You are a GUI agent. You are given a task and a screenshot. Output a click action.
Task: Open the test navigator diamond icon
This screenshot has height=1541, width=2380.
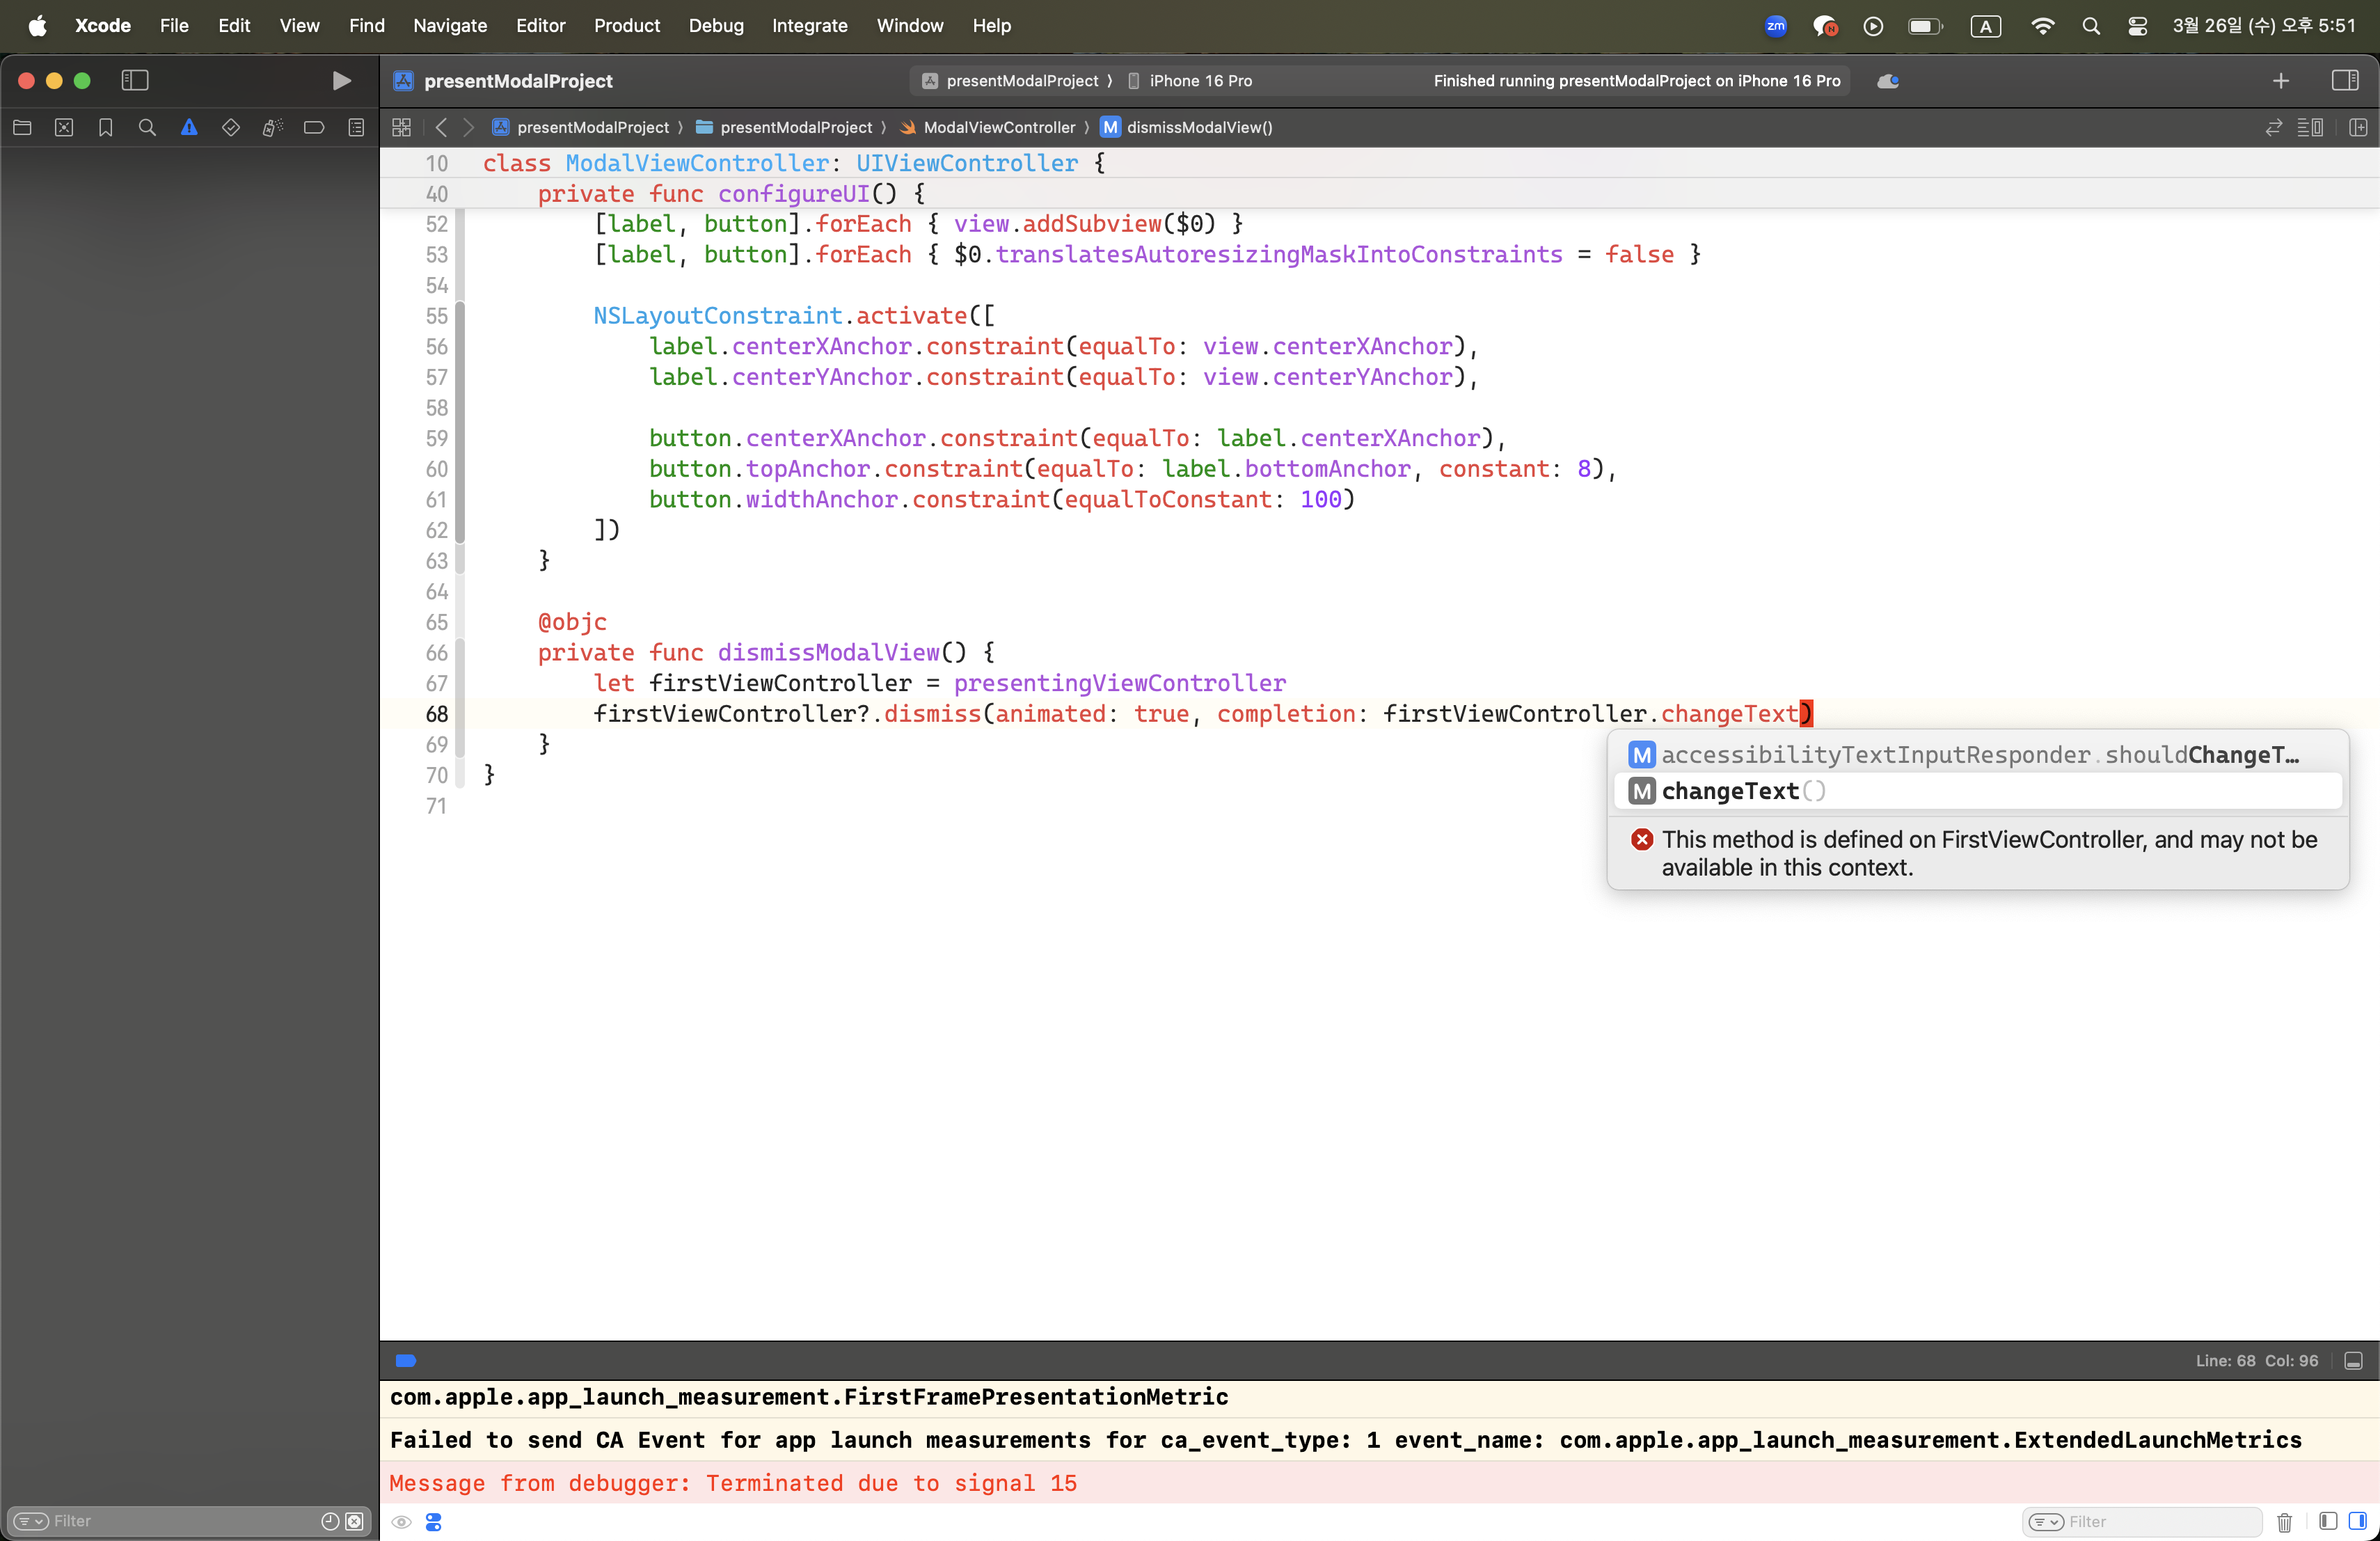coord(230,127)
